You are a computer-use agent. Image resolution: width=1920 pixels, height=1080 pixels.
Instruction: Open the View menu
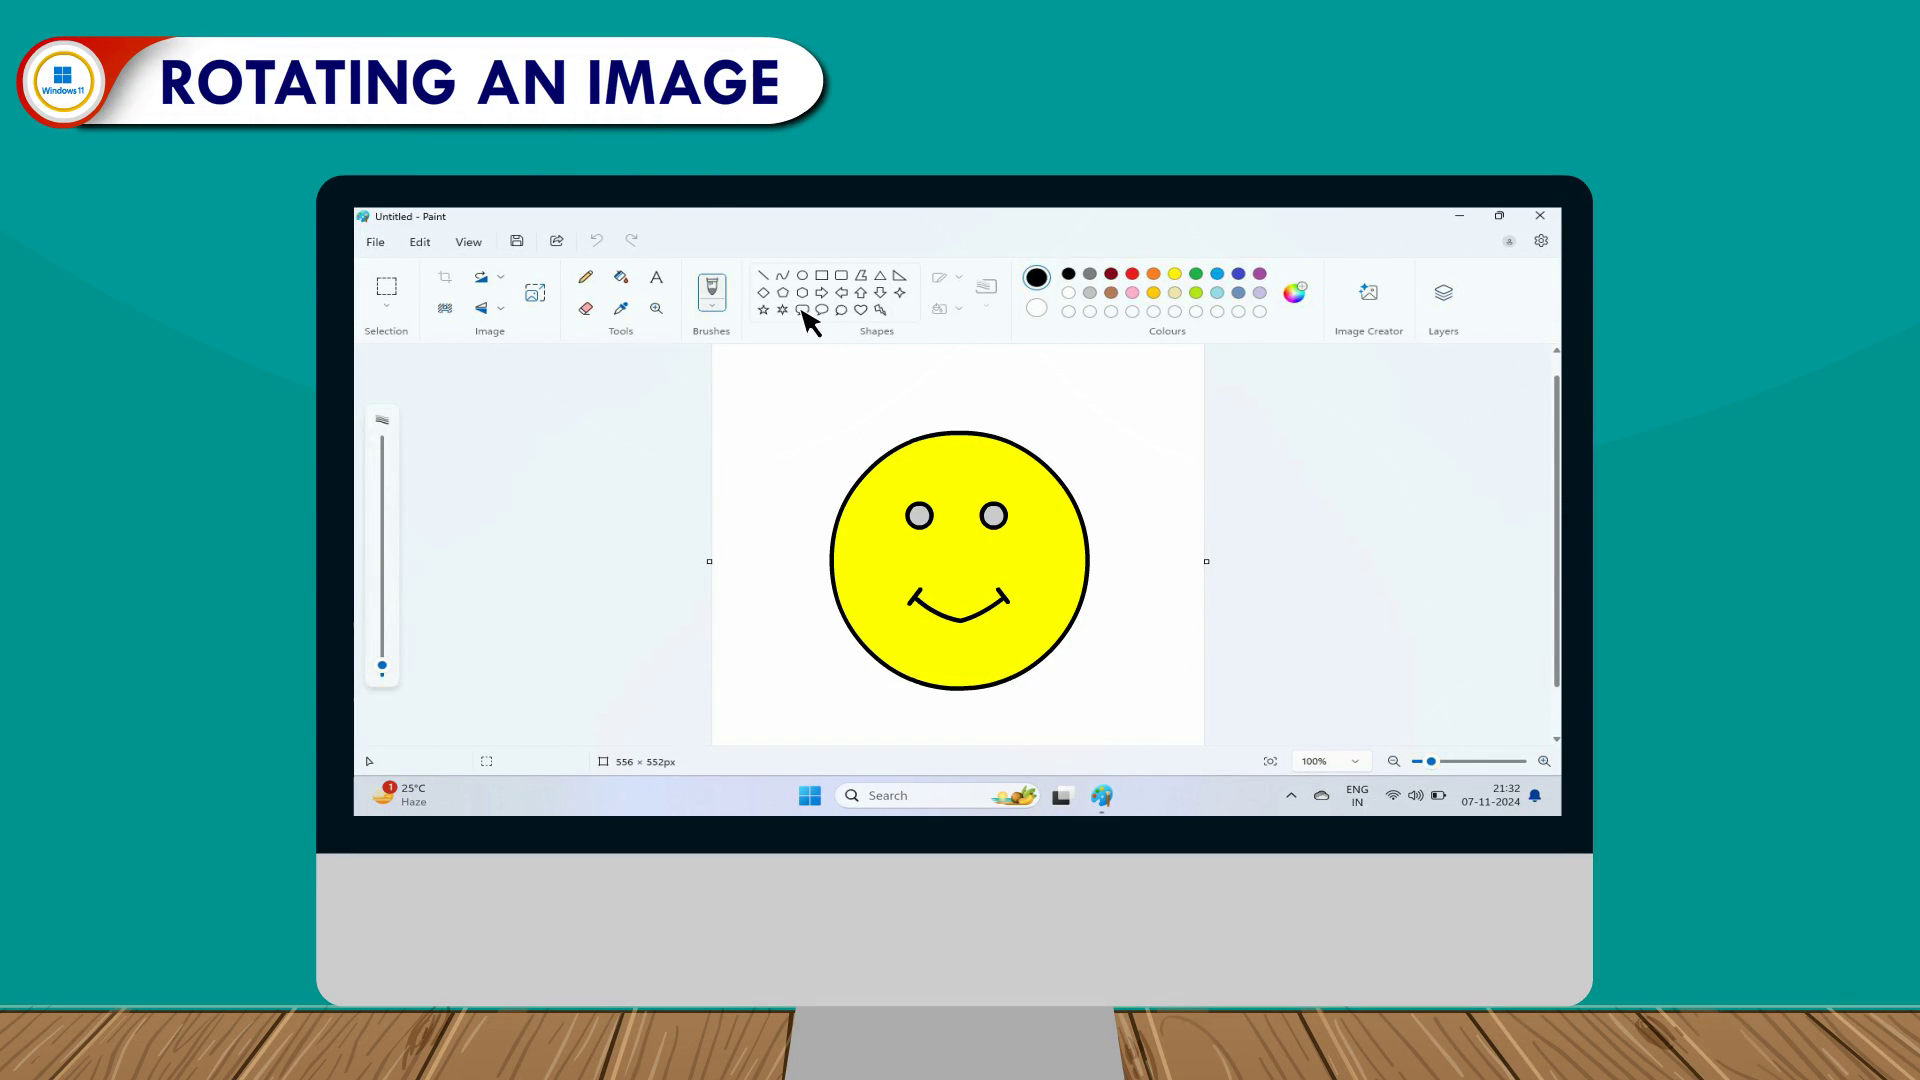(x=468, y=242)
